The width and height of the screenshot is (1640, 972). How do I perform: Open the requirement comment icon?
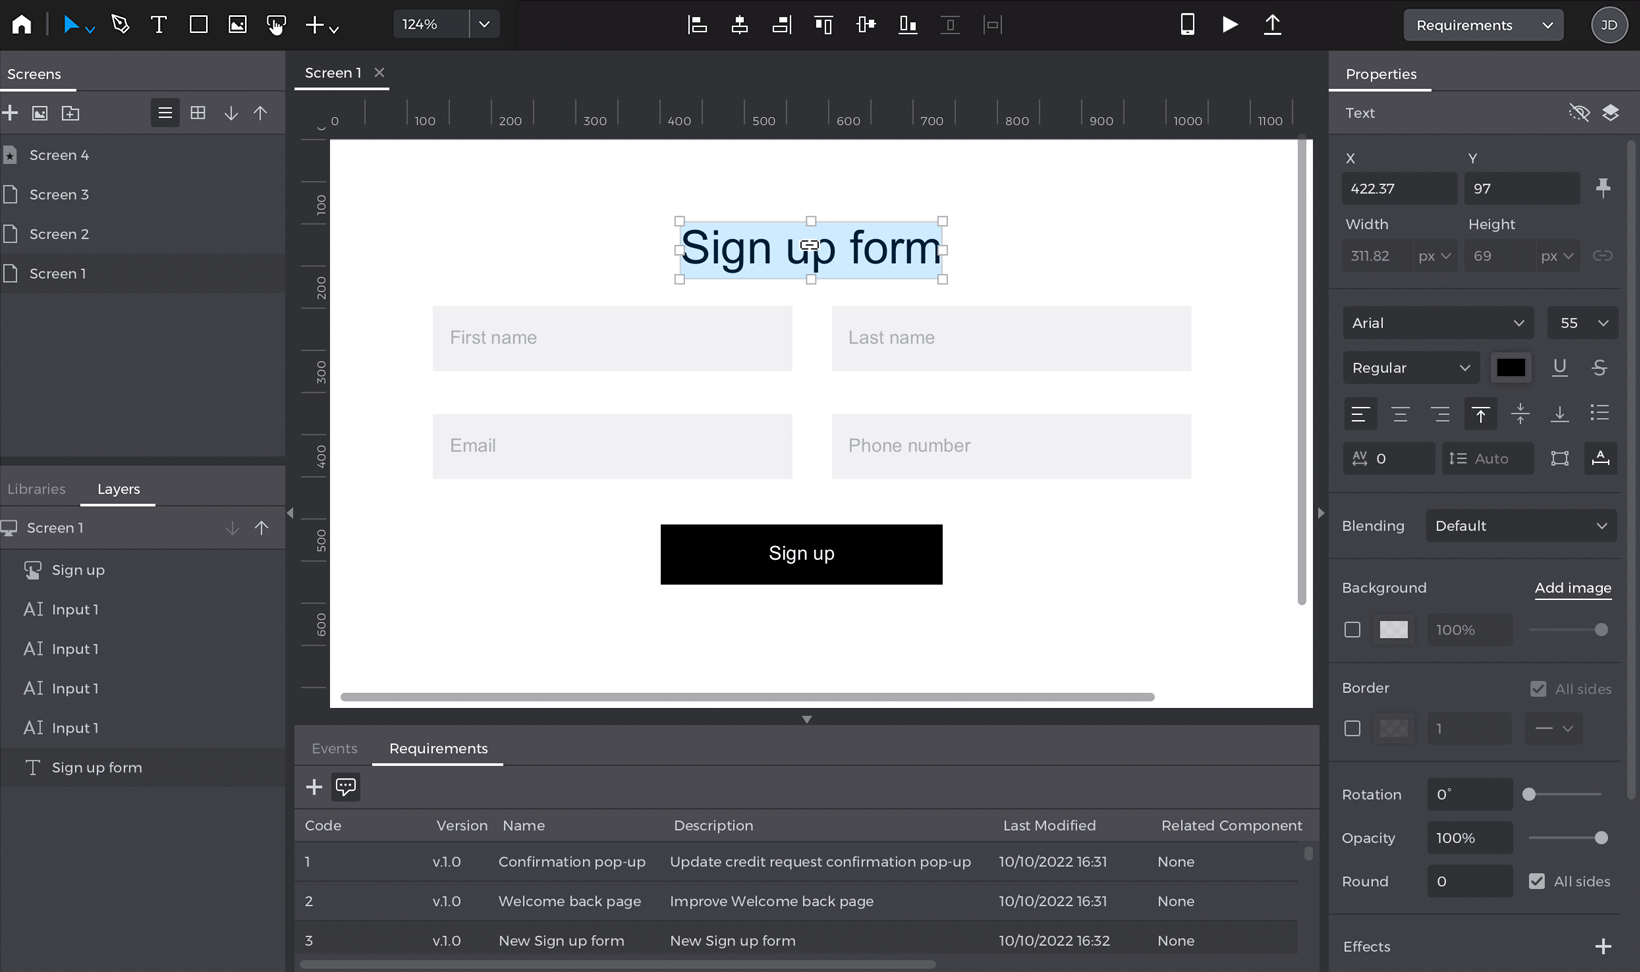[x=346, y=787]
